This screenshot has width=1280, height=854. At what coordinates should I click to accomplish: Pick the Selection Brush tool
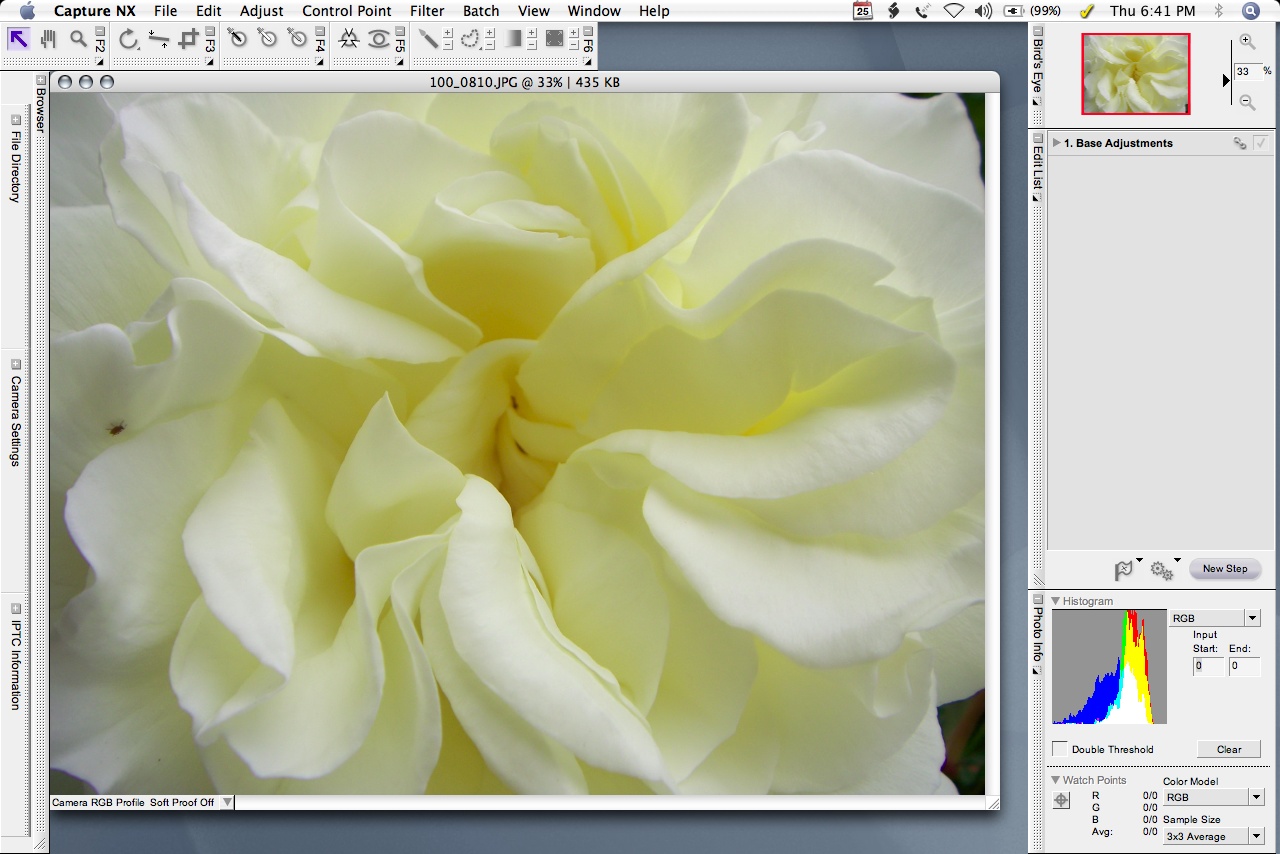click(428, 39)
